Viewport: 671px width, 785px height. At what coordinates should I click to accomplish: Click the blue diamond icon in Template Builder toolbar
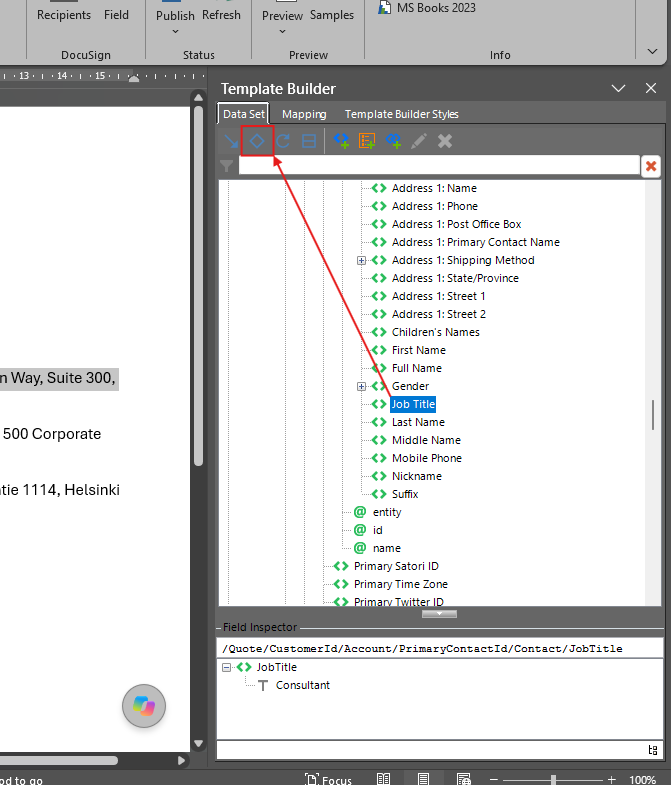(257, 141)
